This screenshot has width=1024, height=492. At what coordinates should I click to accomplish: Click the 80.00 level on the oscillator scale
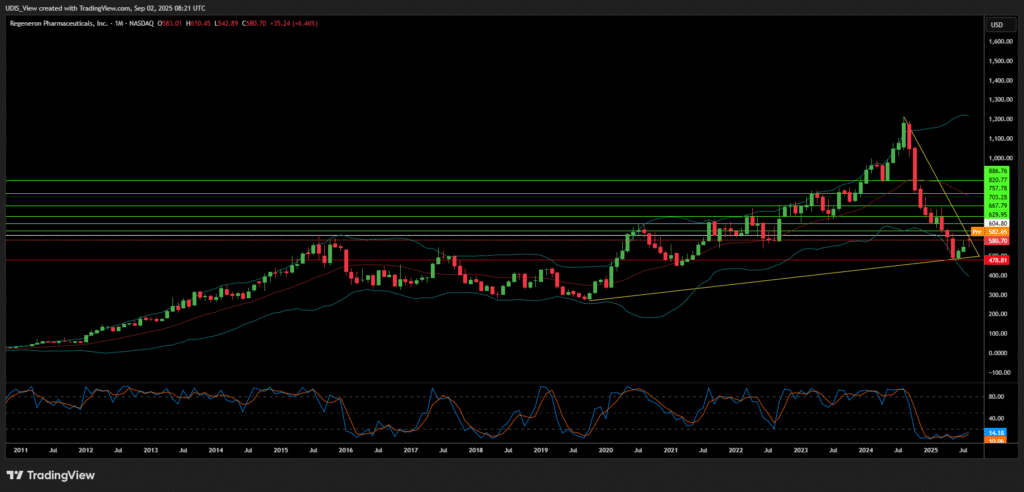[996, 396]
